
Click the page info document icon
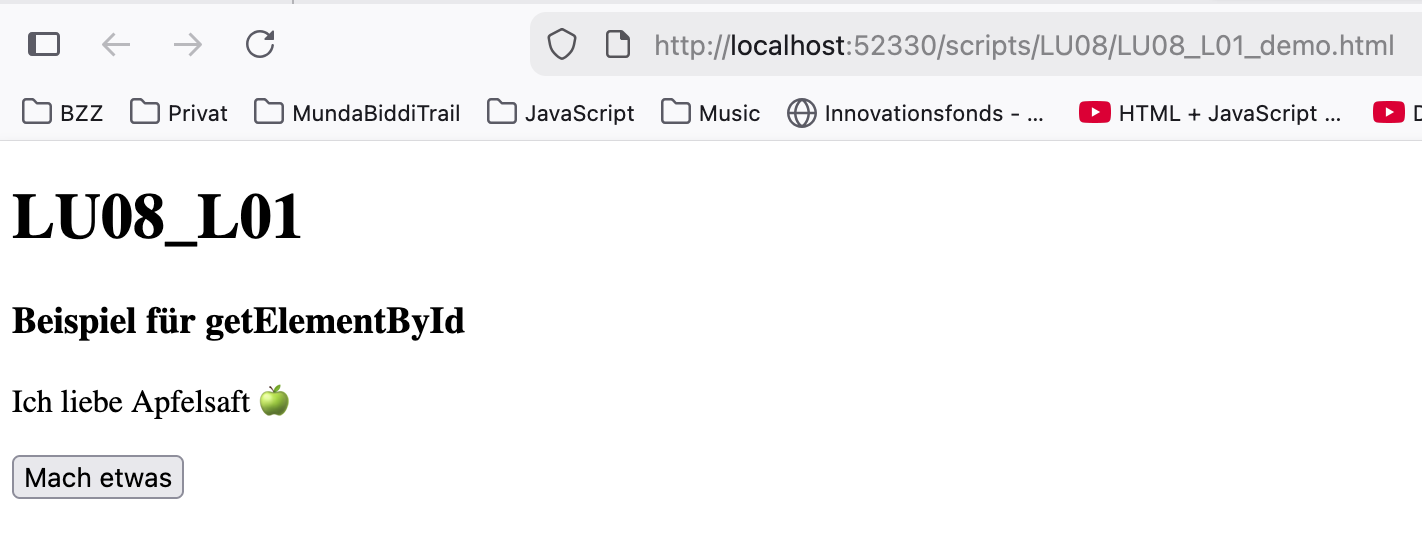pos(618,44)
